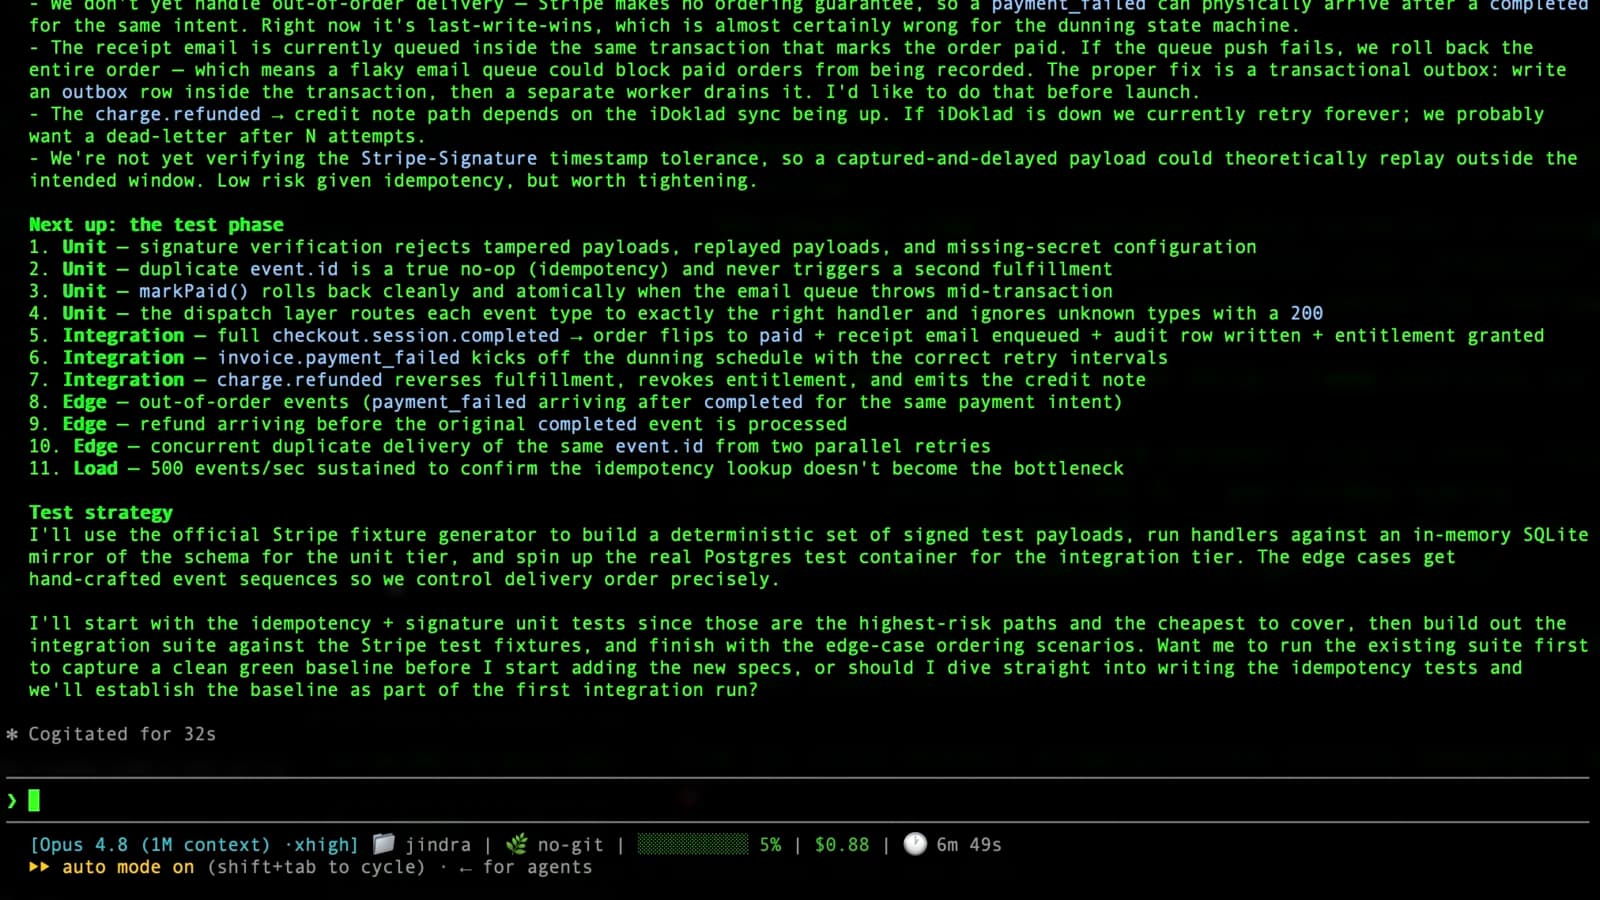The width and height of the screenshot is (1600, 900).
Task: Click the '(shift+tab to cycle)' hint
Action: coord(316,867)
